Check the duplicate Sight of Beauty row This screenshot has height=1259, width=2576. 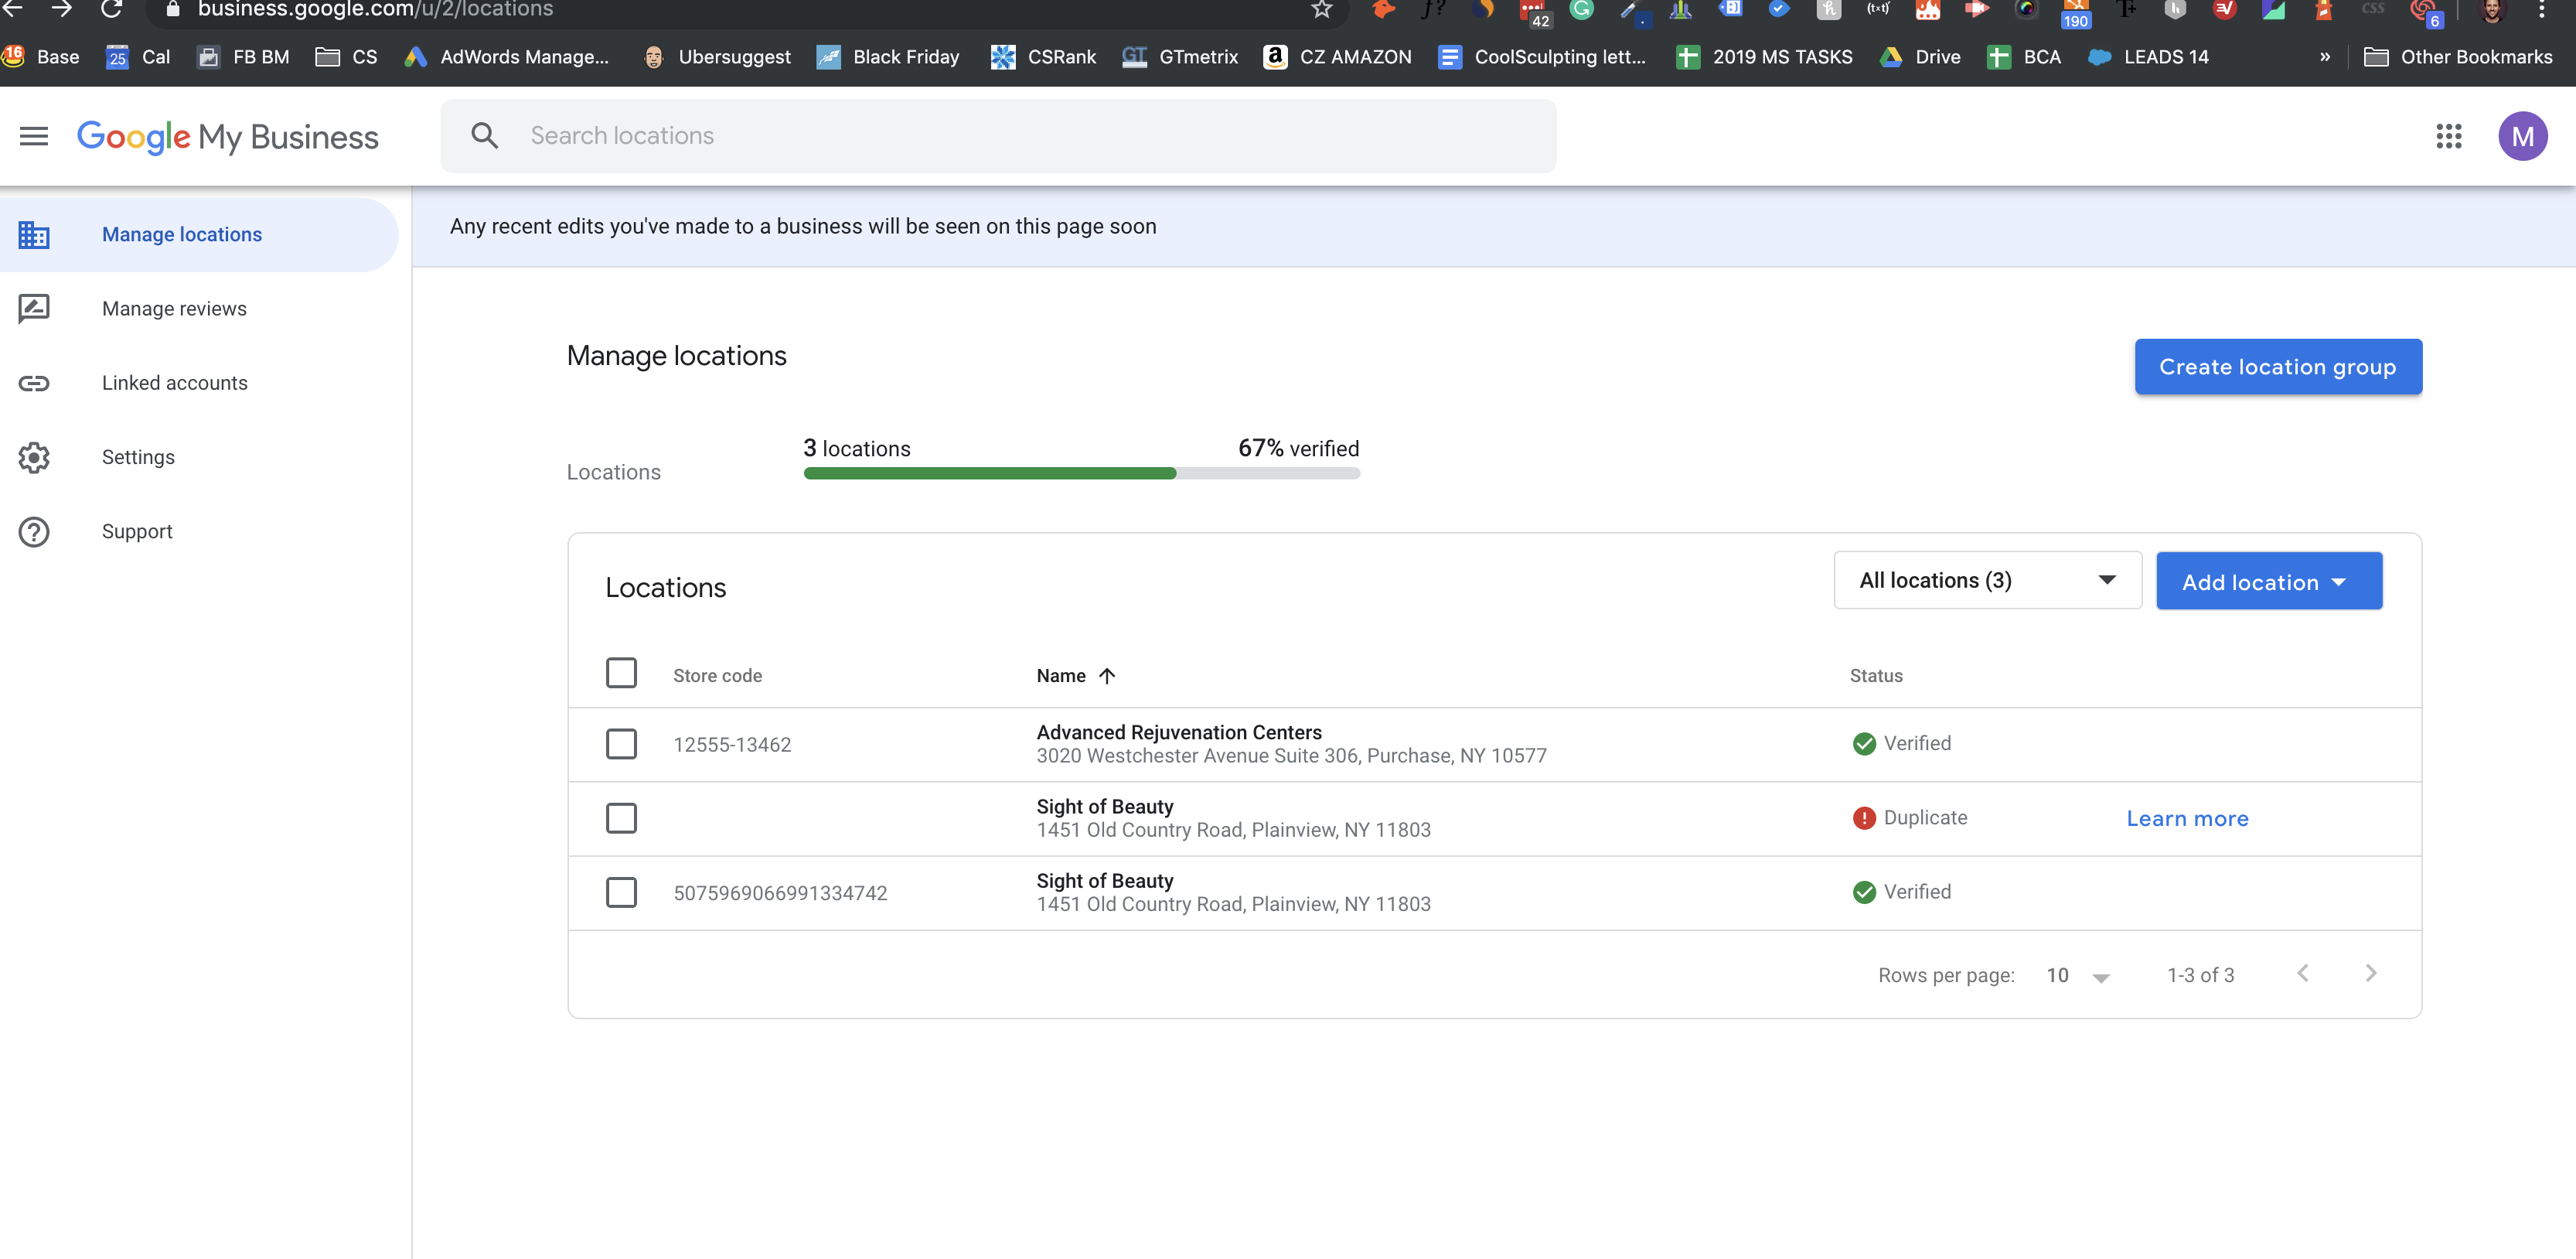pyautogui.click(x=621, y=818)
